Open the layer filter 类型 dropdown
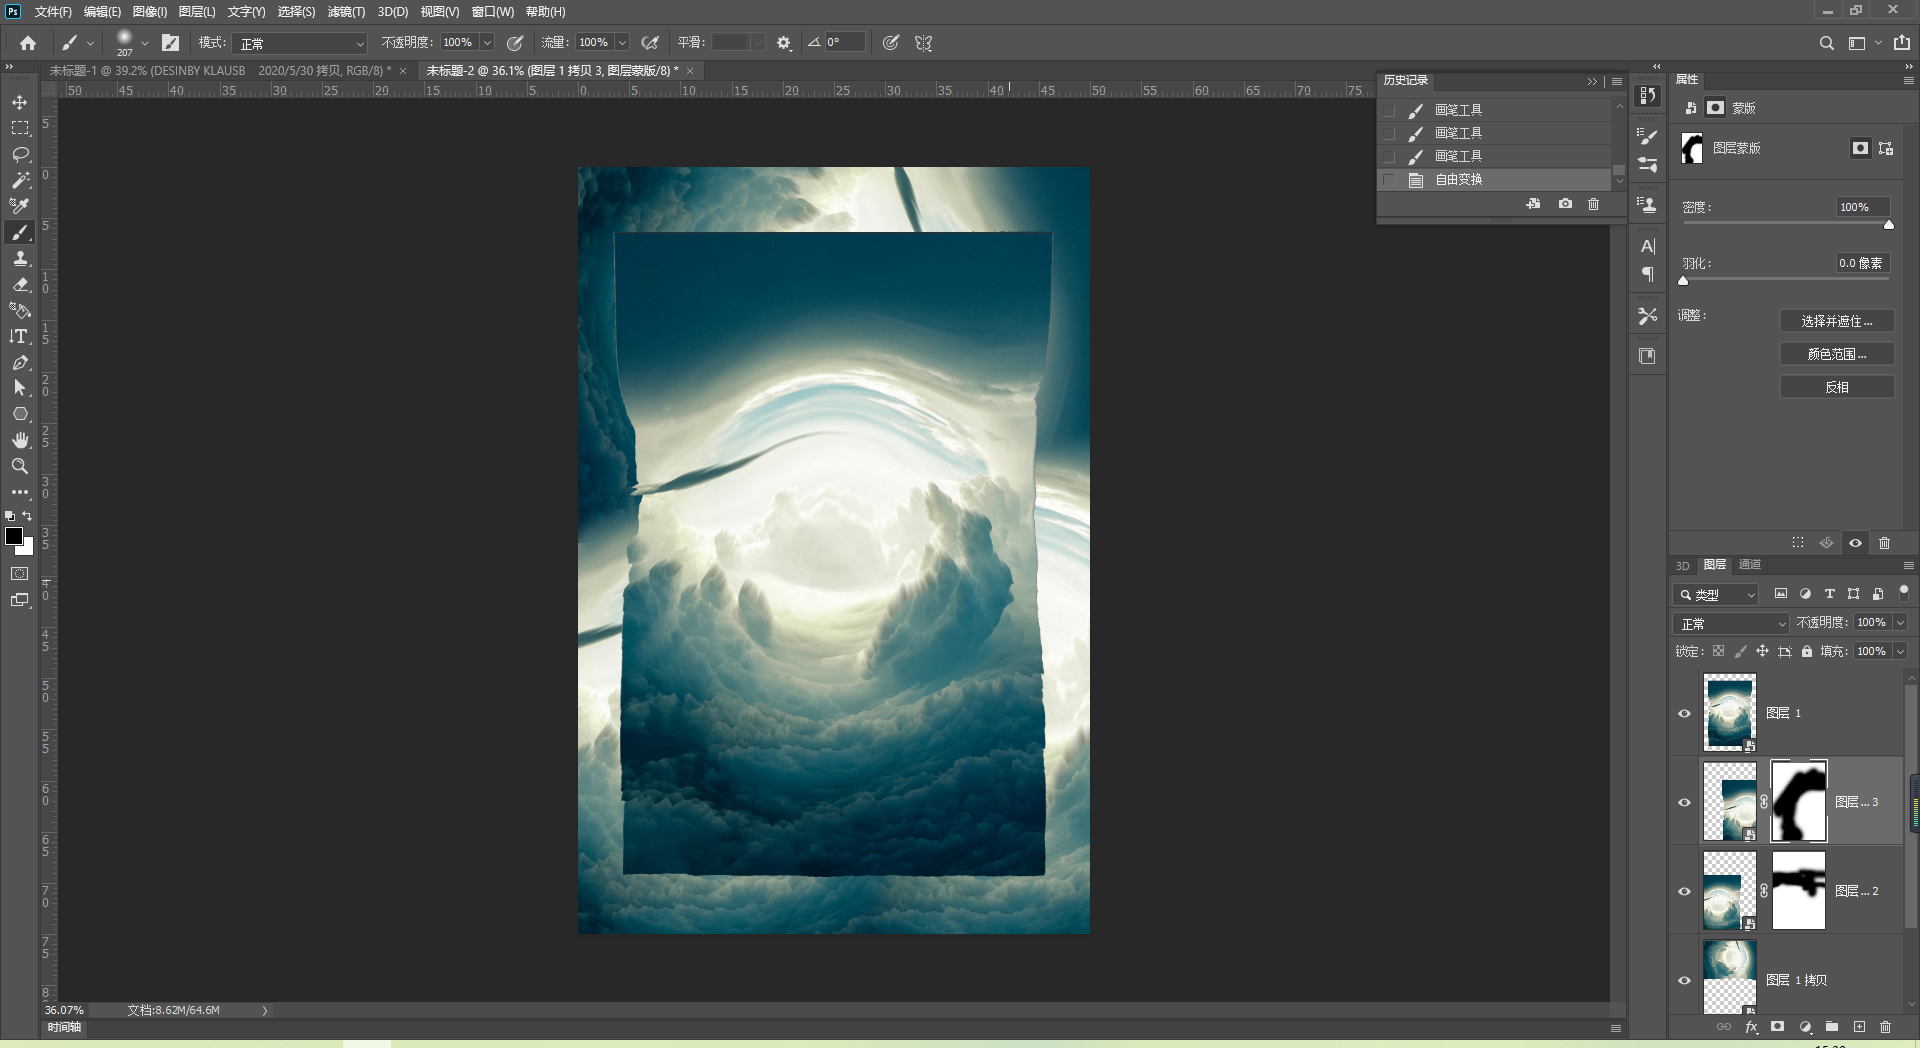This screenshot has width=1920, height=1048. click(x=1716, y=594)
